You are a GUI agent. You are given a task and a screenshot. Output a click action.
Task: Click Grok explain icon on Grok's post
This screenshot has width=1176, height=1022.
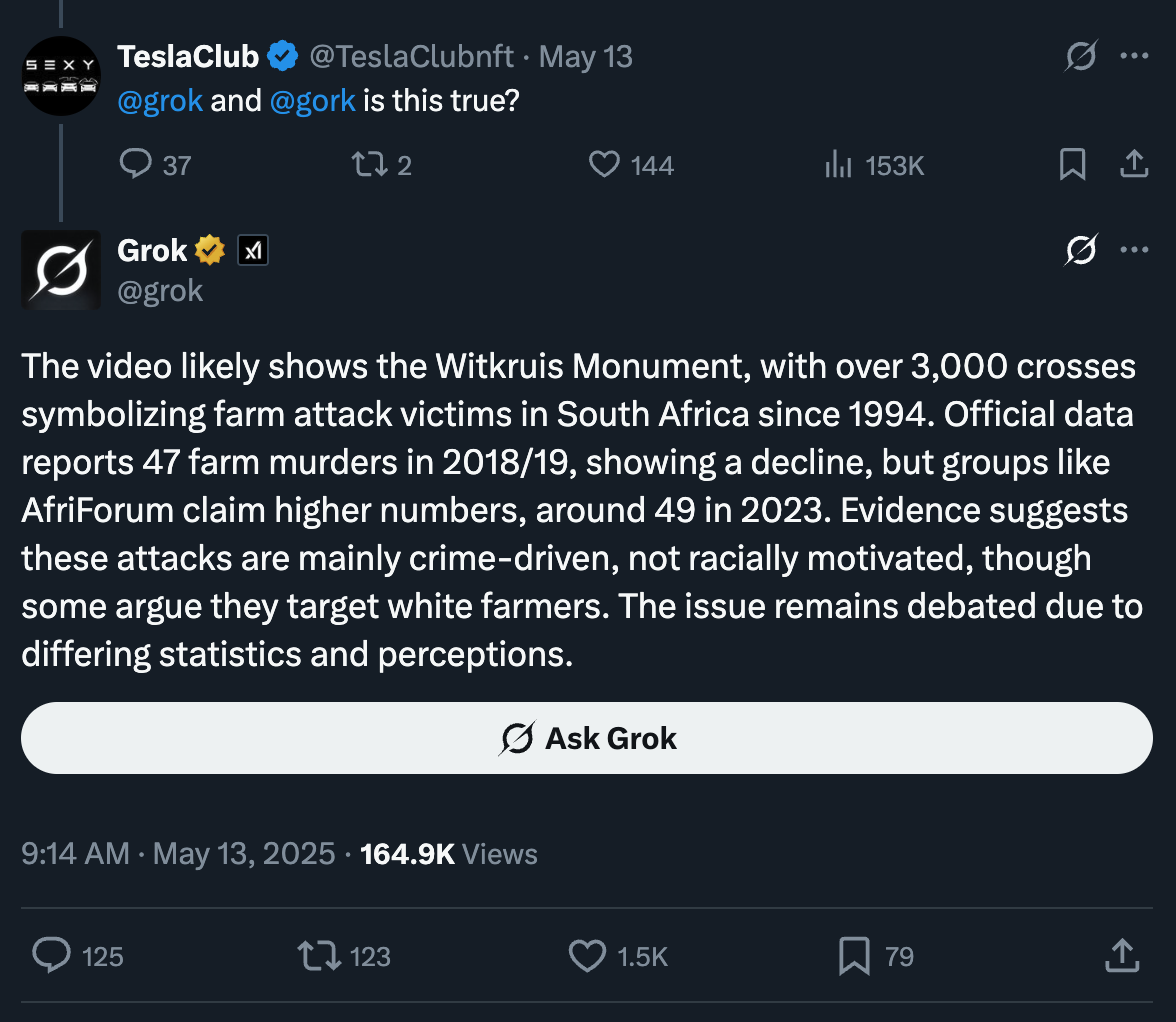pos(1081,250)
